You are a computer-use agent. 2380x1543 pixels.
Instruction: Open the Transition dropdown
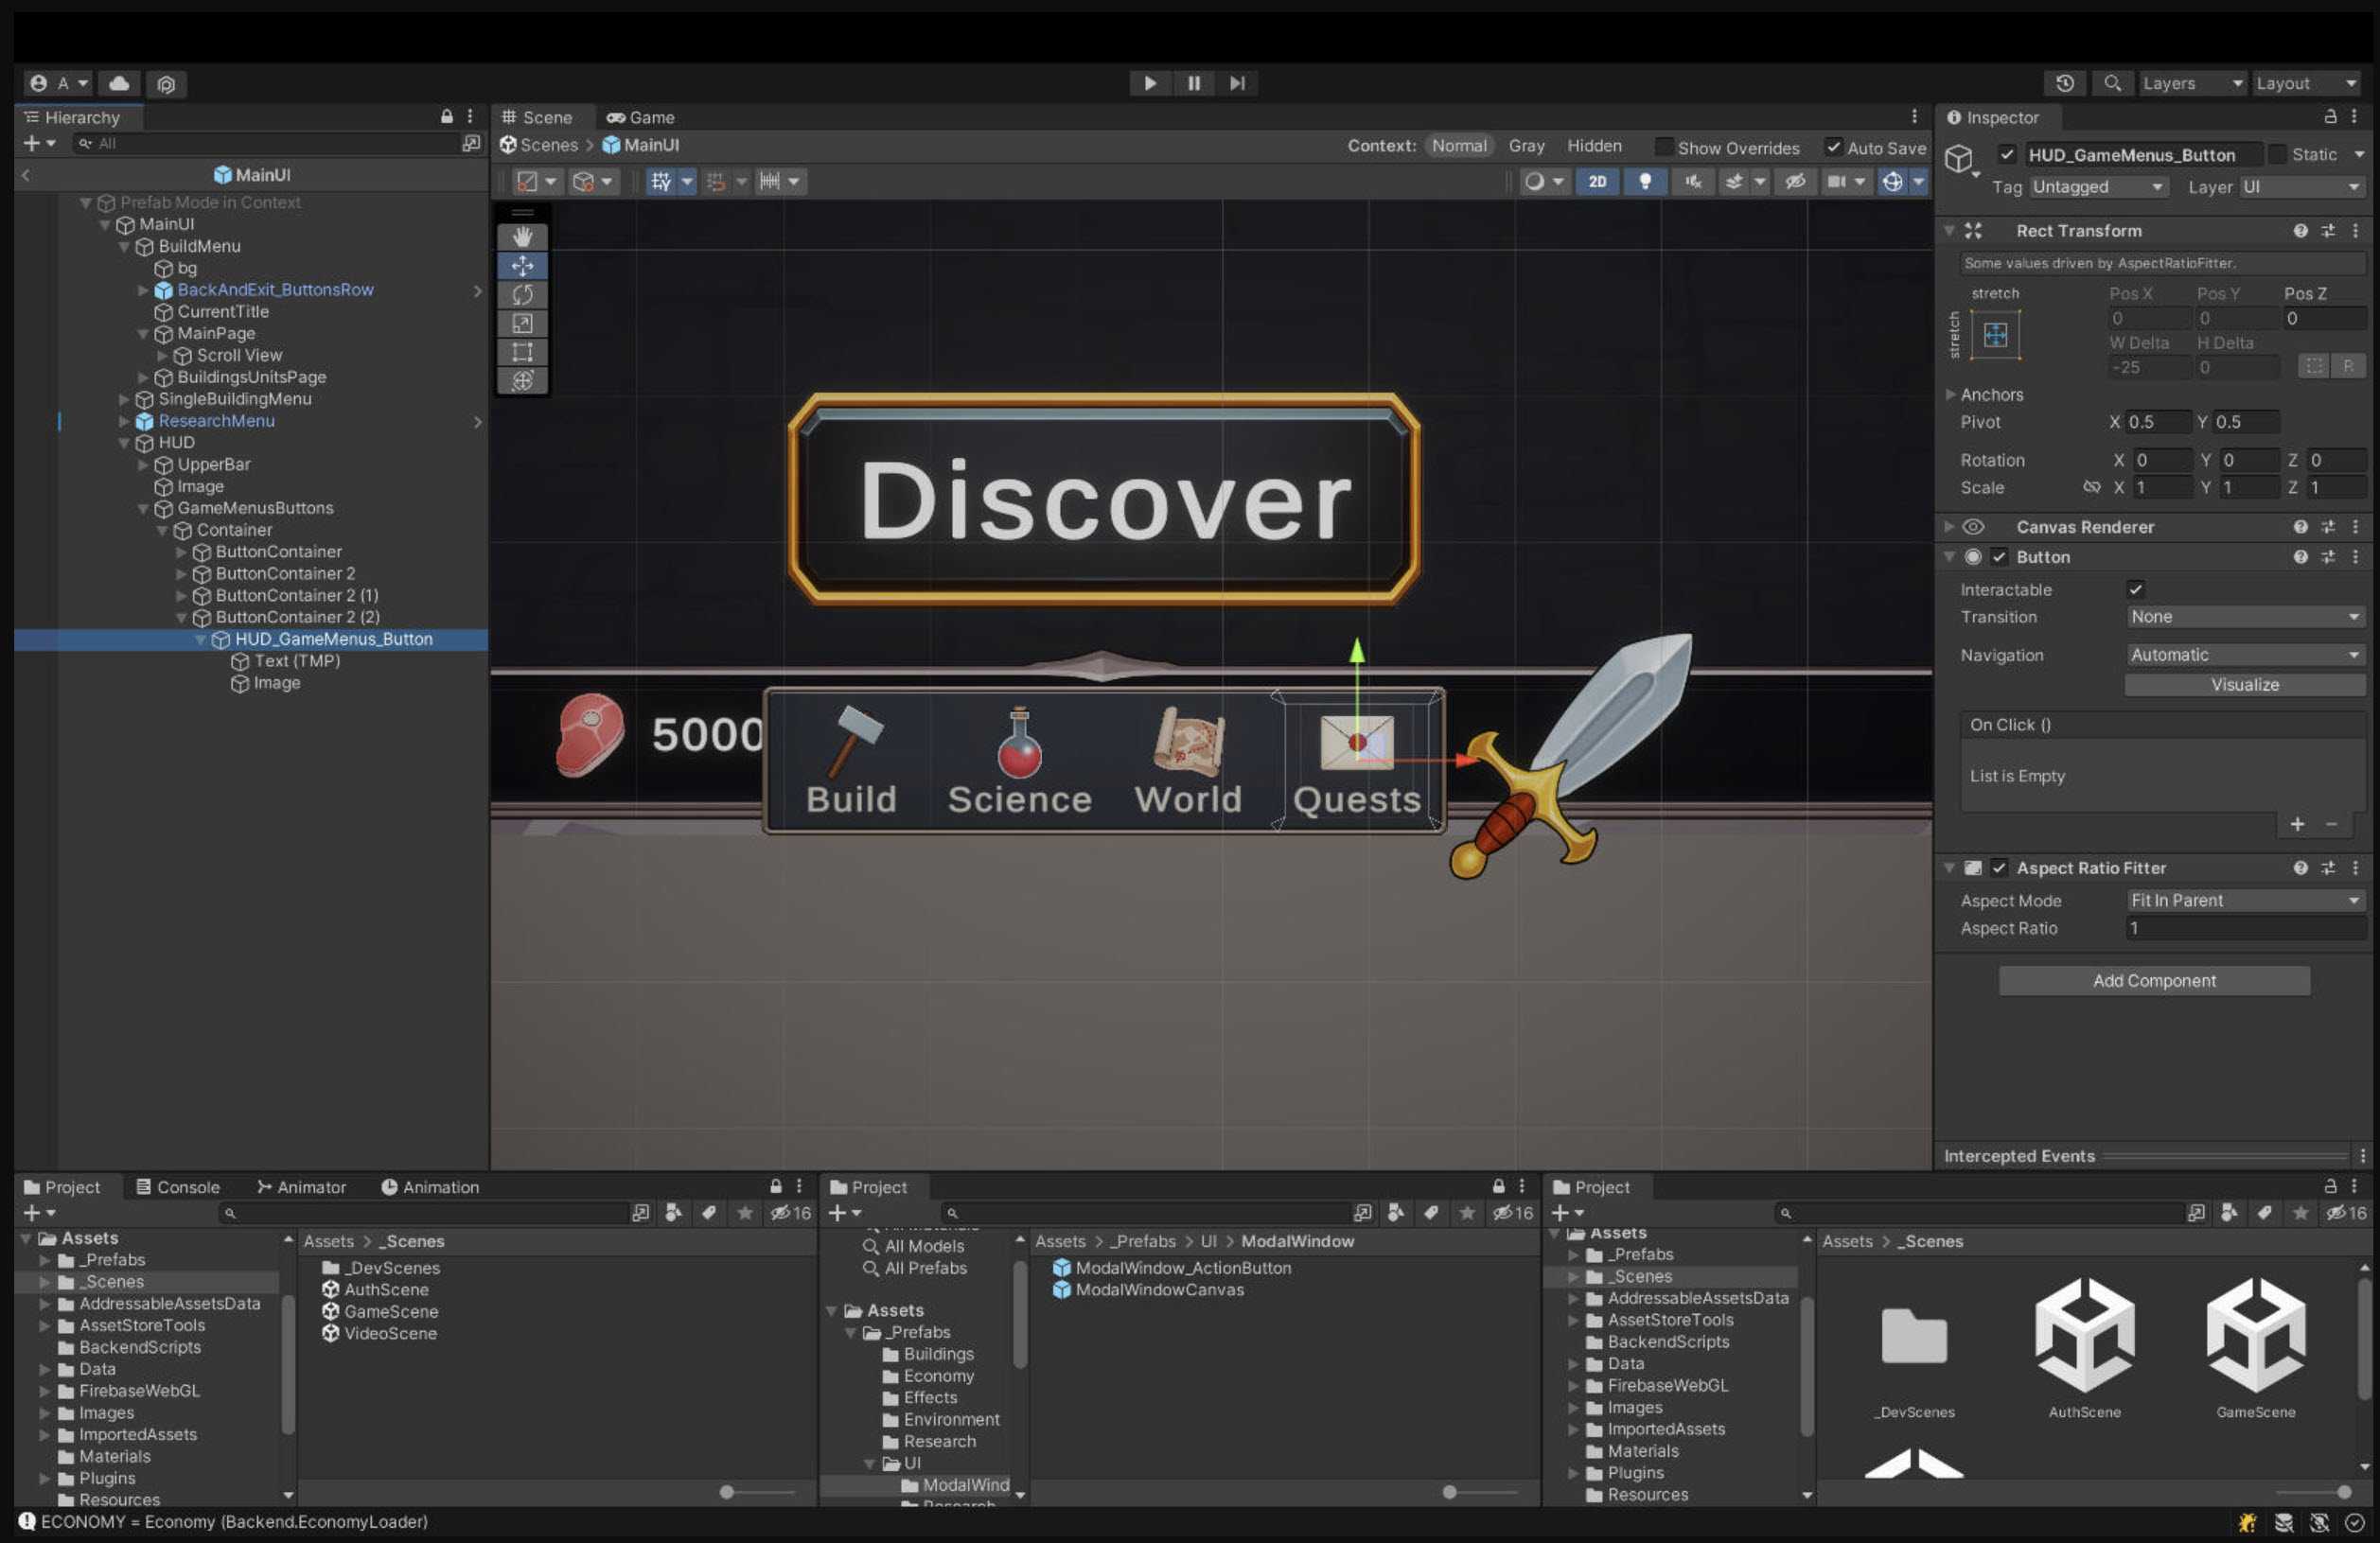pos(2245,617)
